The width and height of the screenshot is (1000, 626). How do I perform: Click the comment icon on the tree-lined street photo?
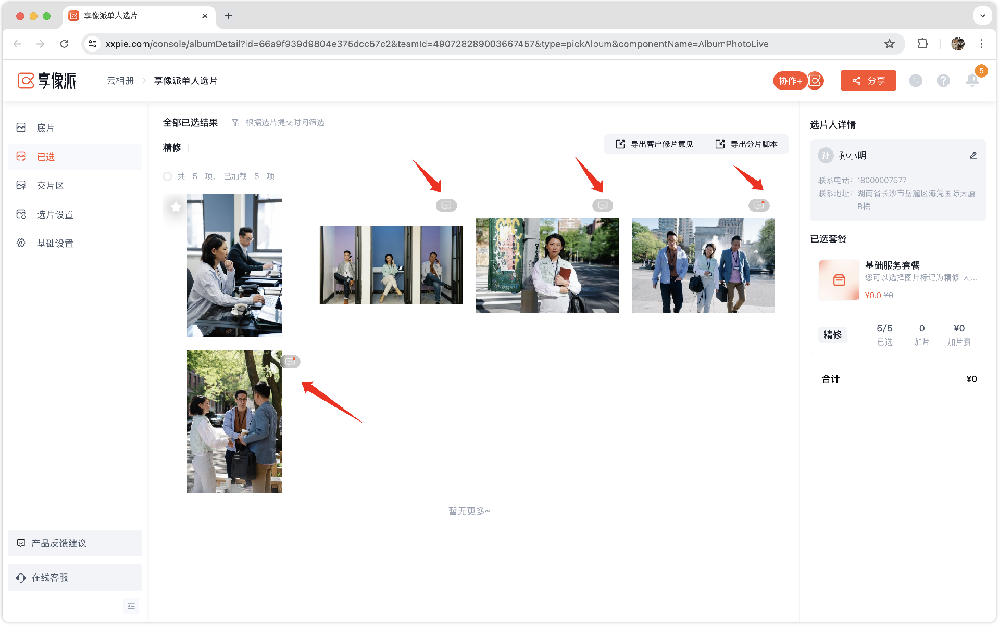click(291, 361)
